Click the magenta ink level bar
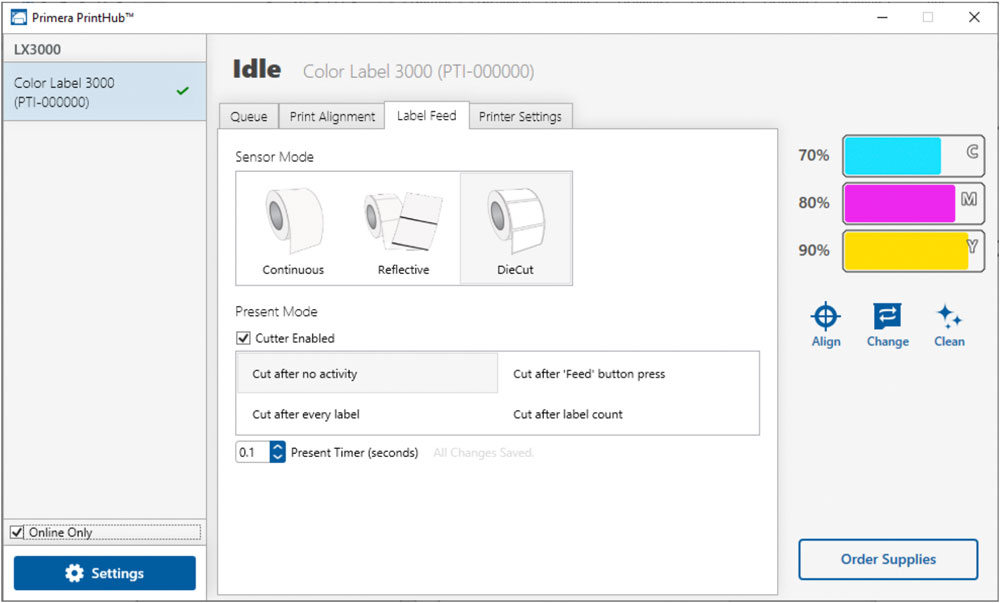Image resolution: width=1000 pixels, height=603 pixels. (913, 203)
